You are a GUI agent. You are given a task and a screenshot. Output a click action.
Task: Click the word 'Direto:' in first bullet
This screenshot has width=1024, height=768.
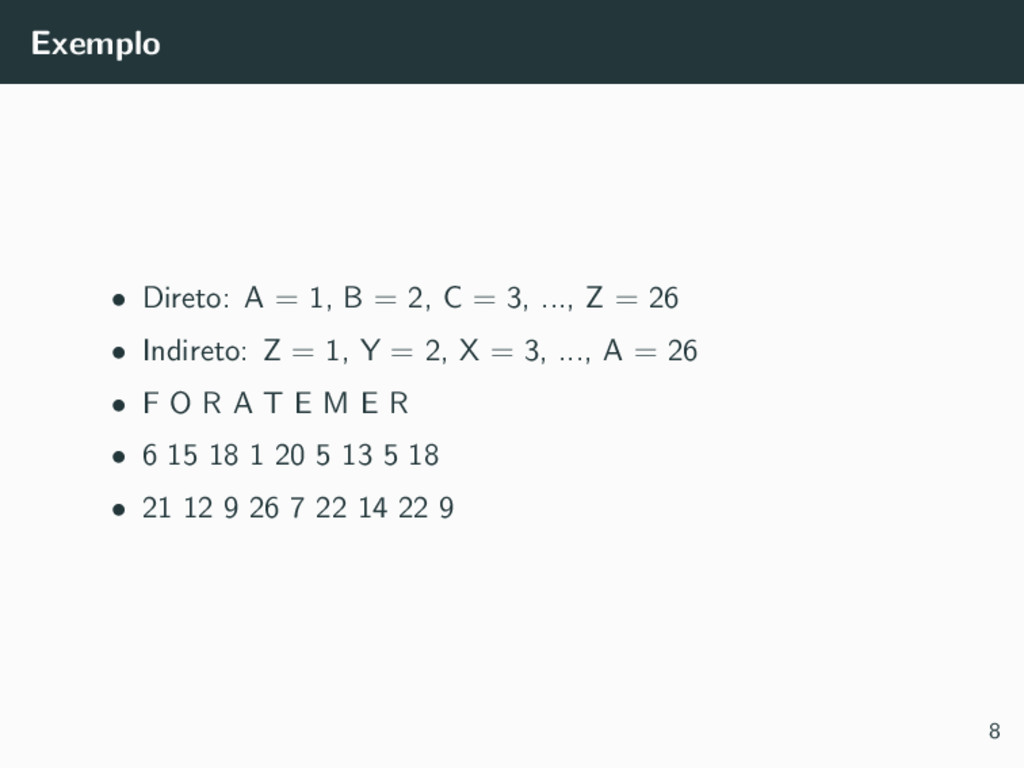pos(186,298)
